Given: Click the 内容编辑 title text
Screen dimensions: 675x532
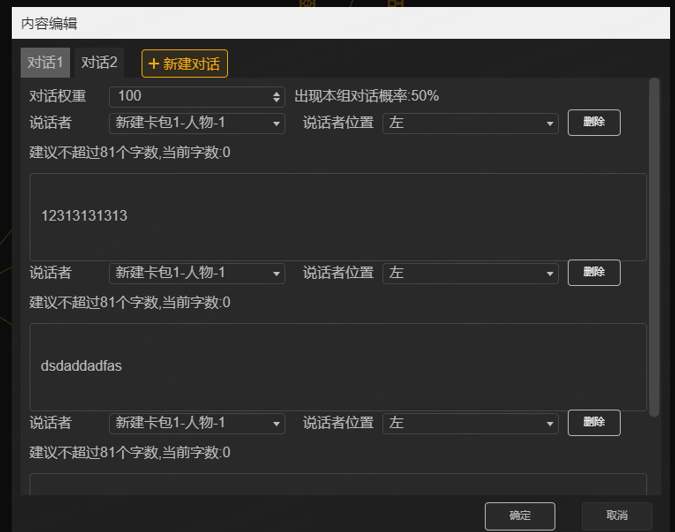Looking at the screenshot, I should point(49,23).
